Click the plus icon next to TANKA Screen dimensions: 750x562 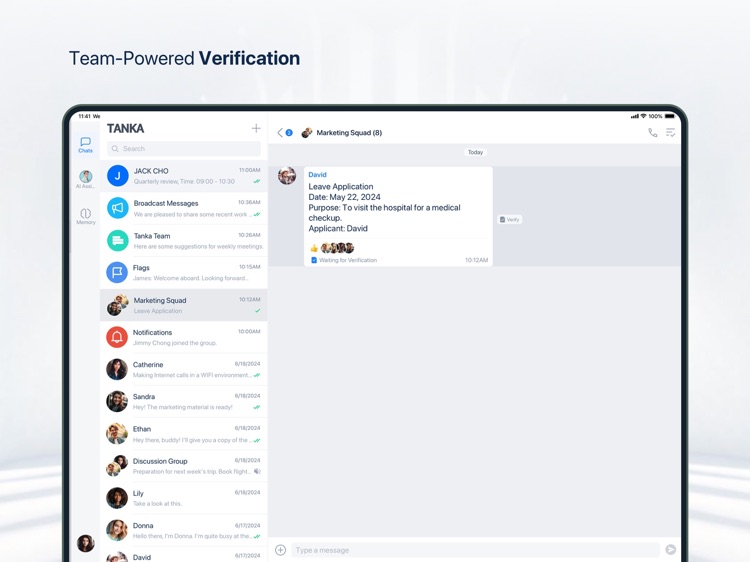[256, 128]
